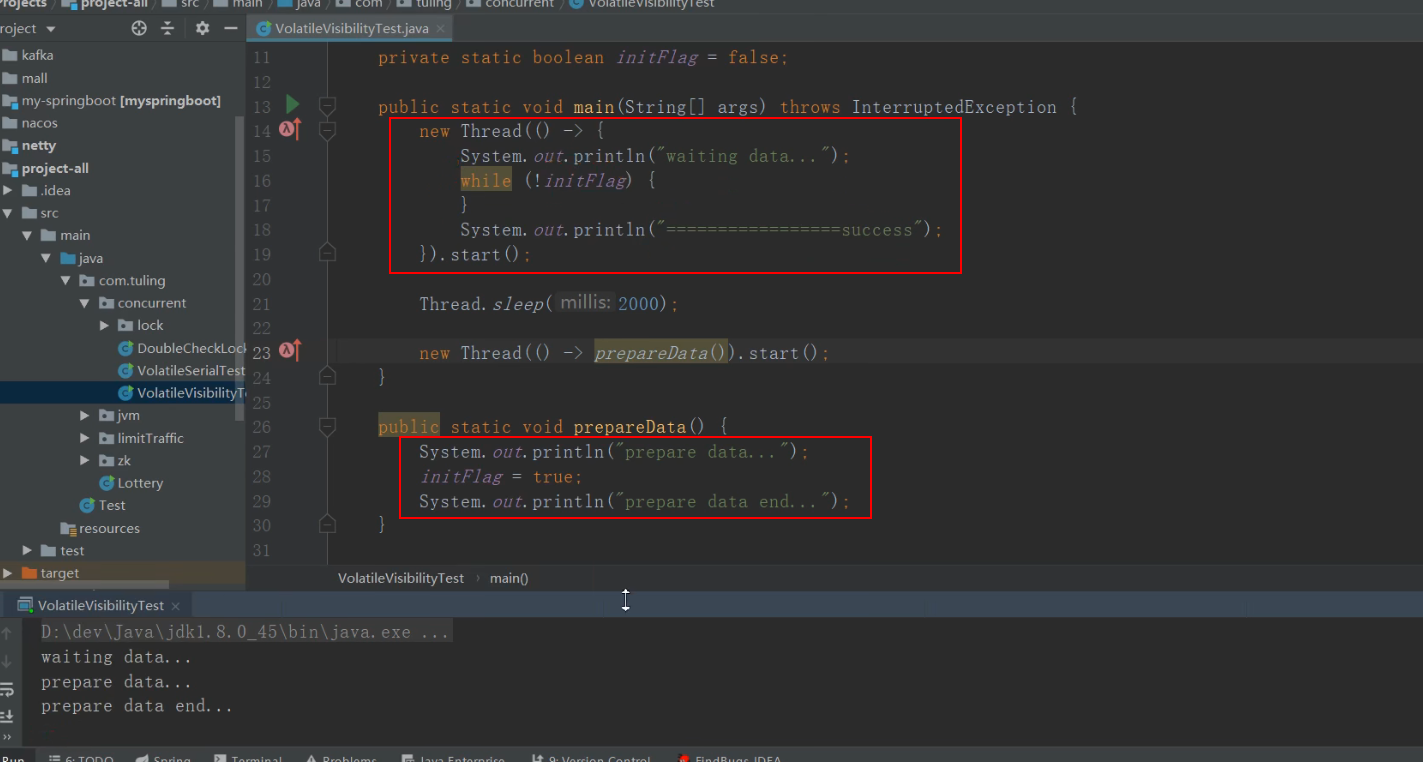Expand the lock package arrow

104,325
